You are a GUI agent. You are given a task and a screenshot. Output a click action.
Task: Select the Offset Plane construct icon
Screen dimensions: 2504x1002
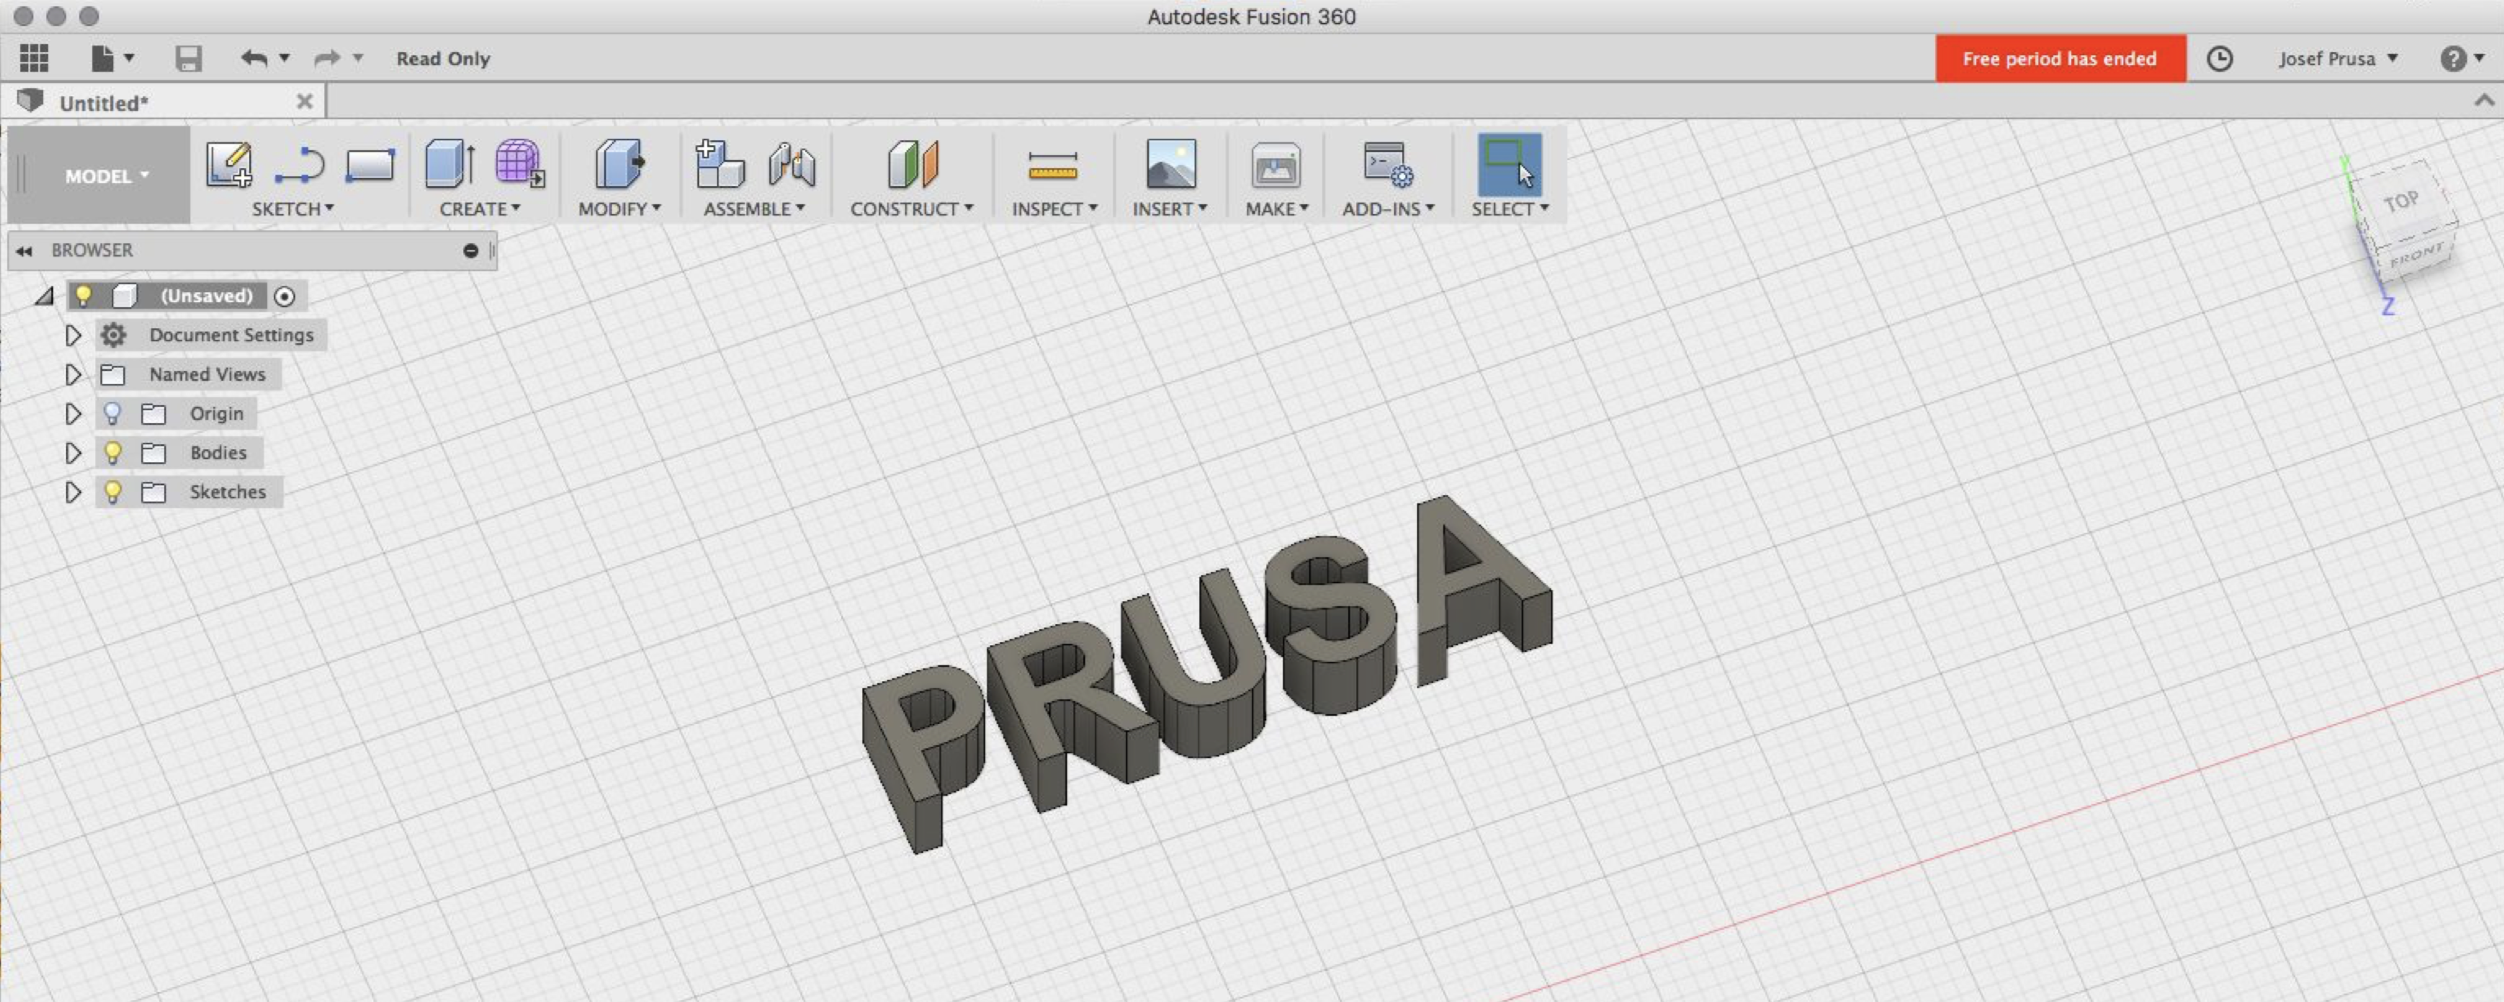pyautogui.click(x=912, y=164)
